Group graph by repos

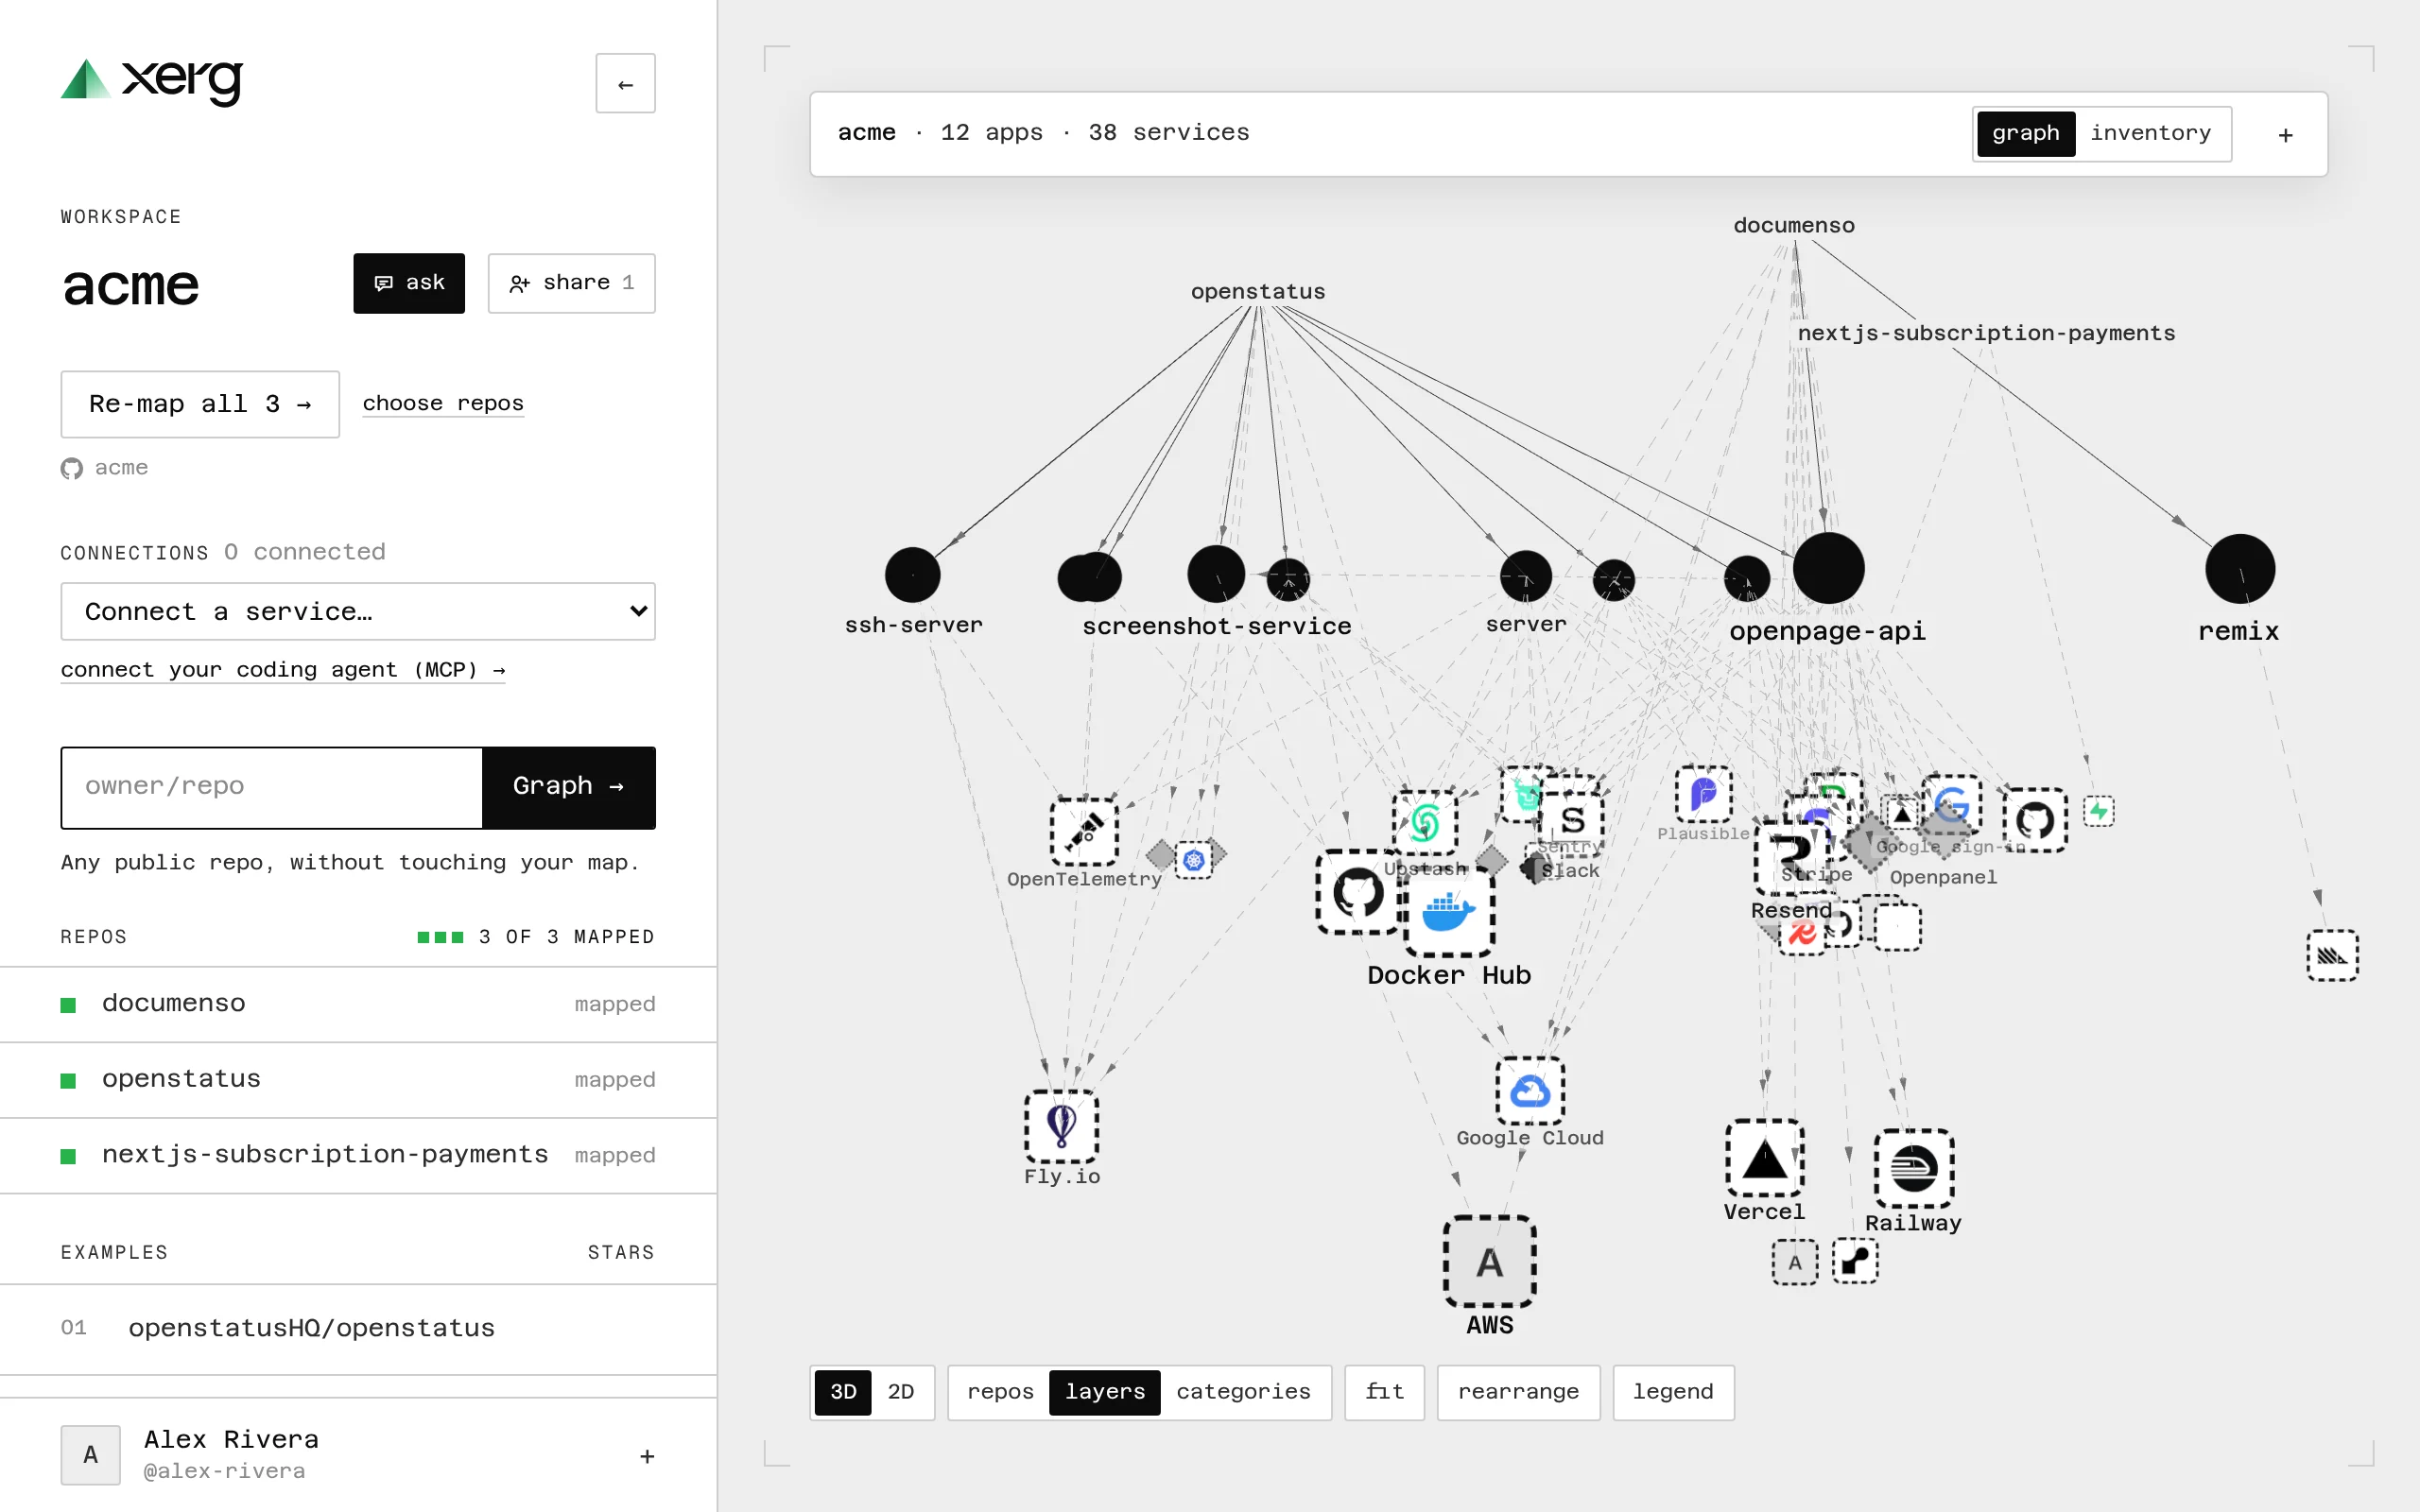[1000, 1392]
